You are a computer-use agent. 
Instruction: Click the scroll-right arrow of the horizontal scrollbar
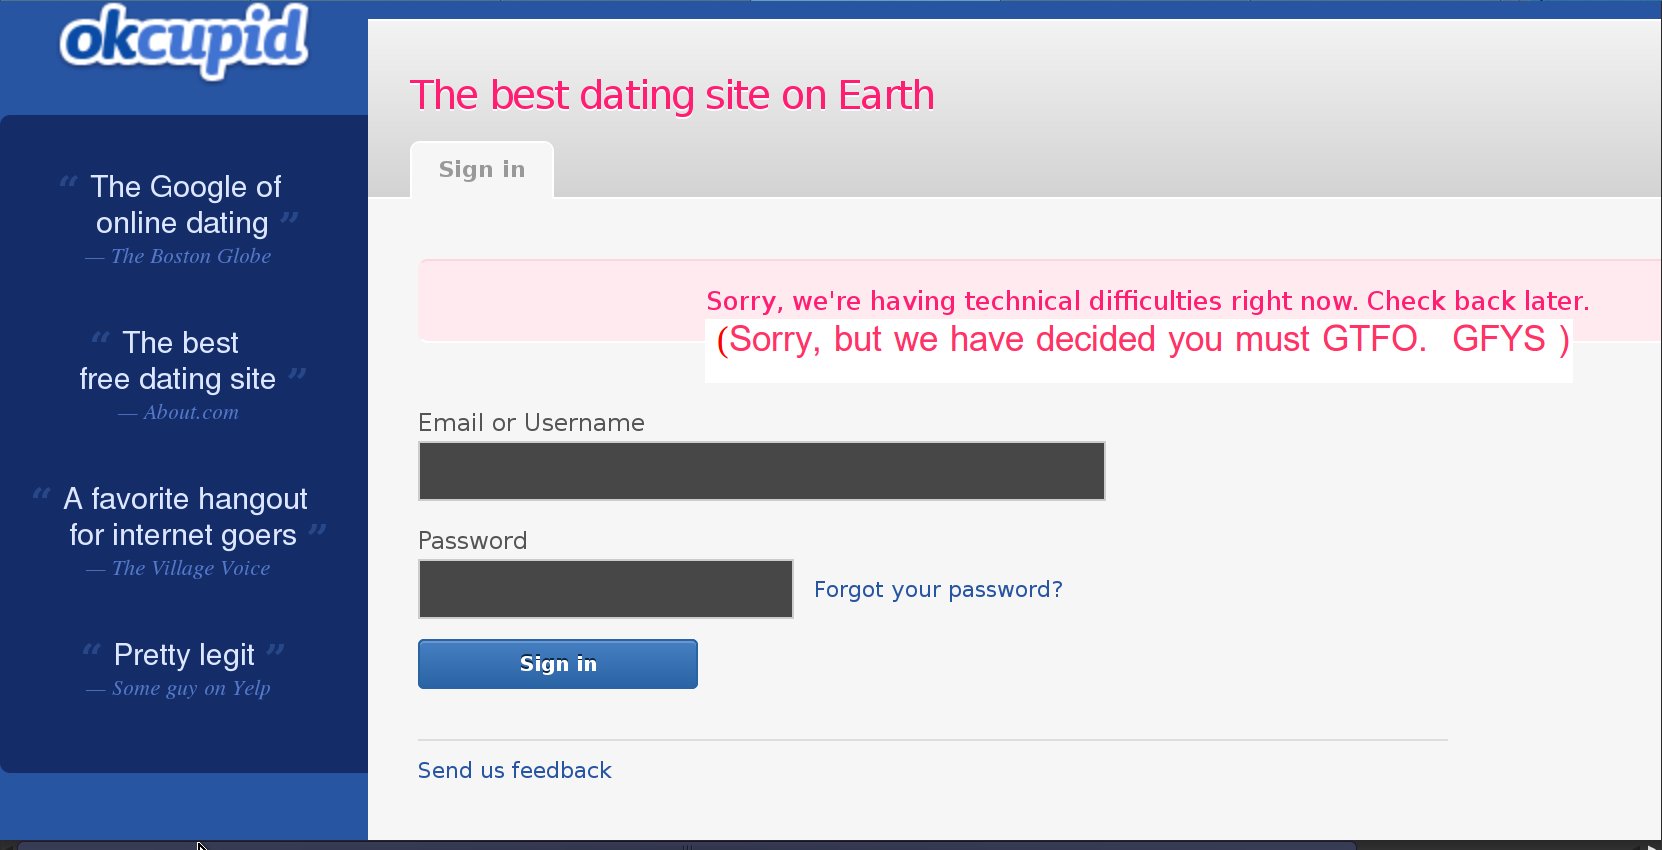(x=1652, y=845)
